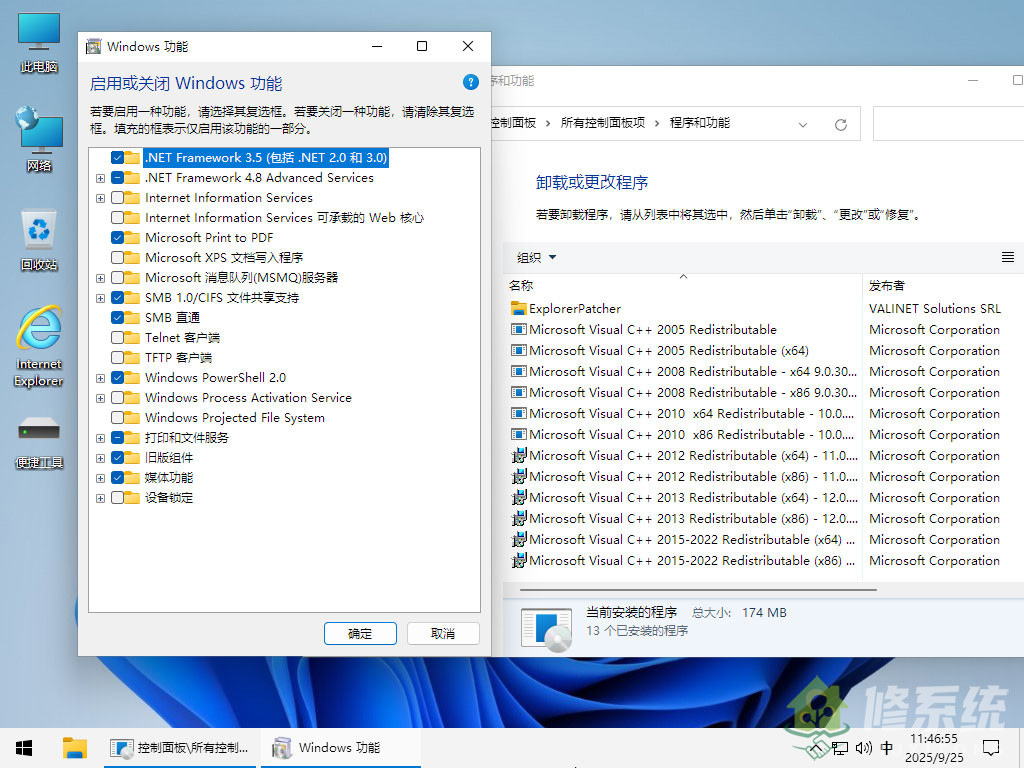The image size is (1024, 768).
Task: Open the Start menu on the taskbar
Action: pyautogui.click(x=22, y=747)
